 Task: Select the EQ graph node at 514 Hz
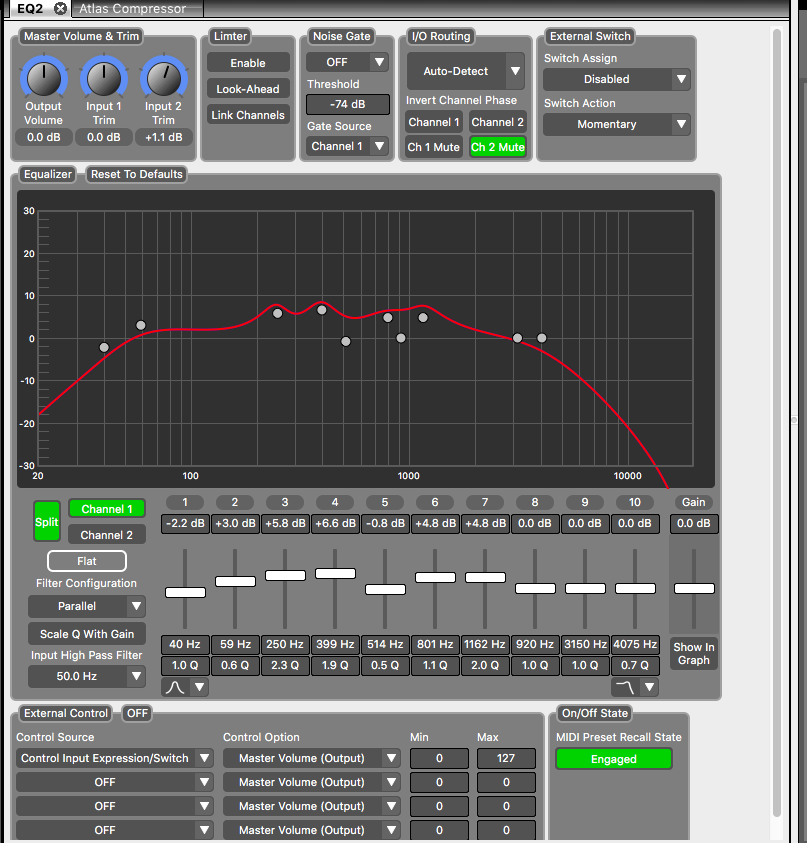pyautogui.click(x=346, y=341)
